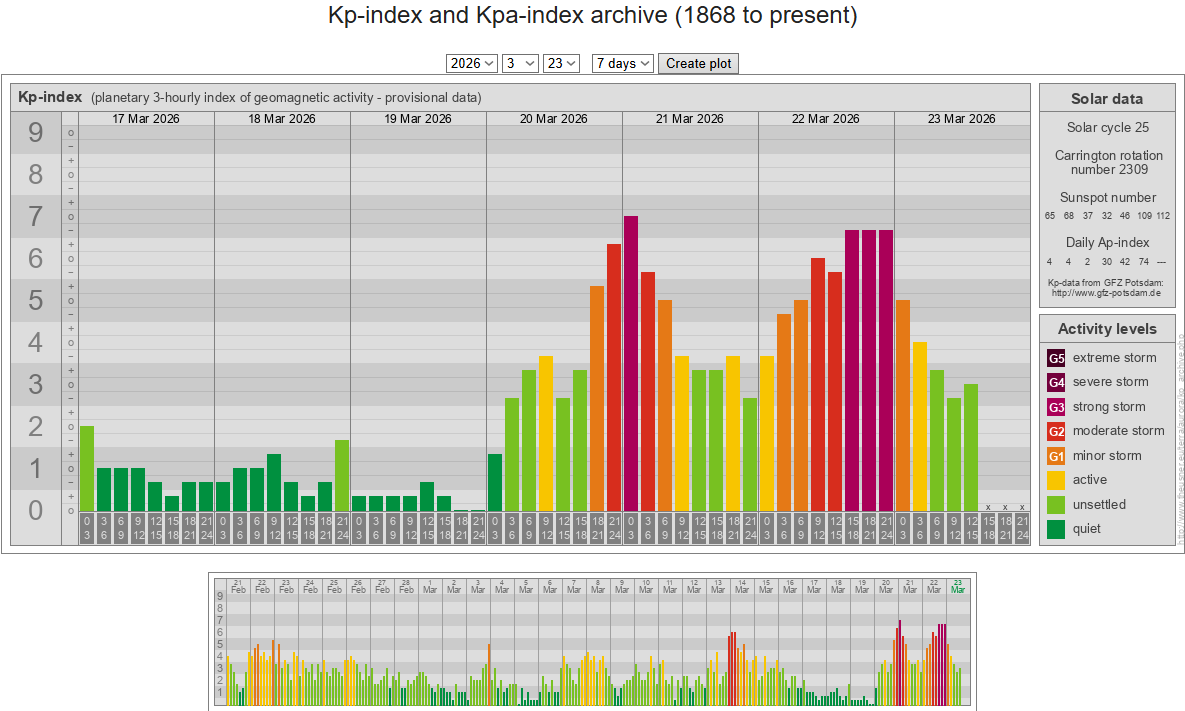Click Carrington rotation number 2309 text
Image resolution: width=1185 pixels, height=711 pixels.
click(x=1109, y=162)
